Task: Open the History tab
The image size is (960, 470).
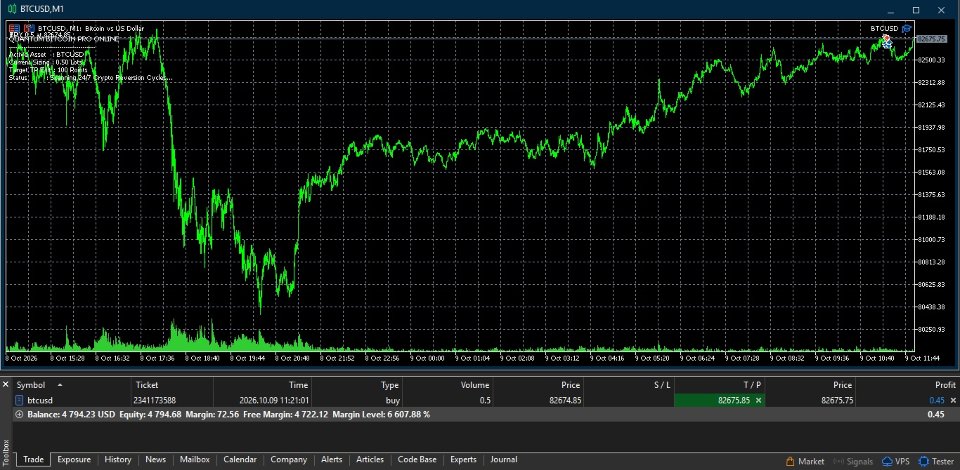Action: click(118, 460)
